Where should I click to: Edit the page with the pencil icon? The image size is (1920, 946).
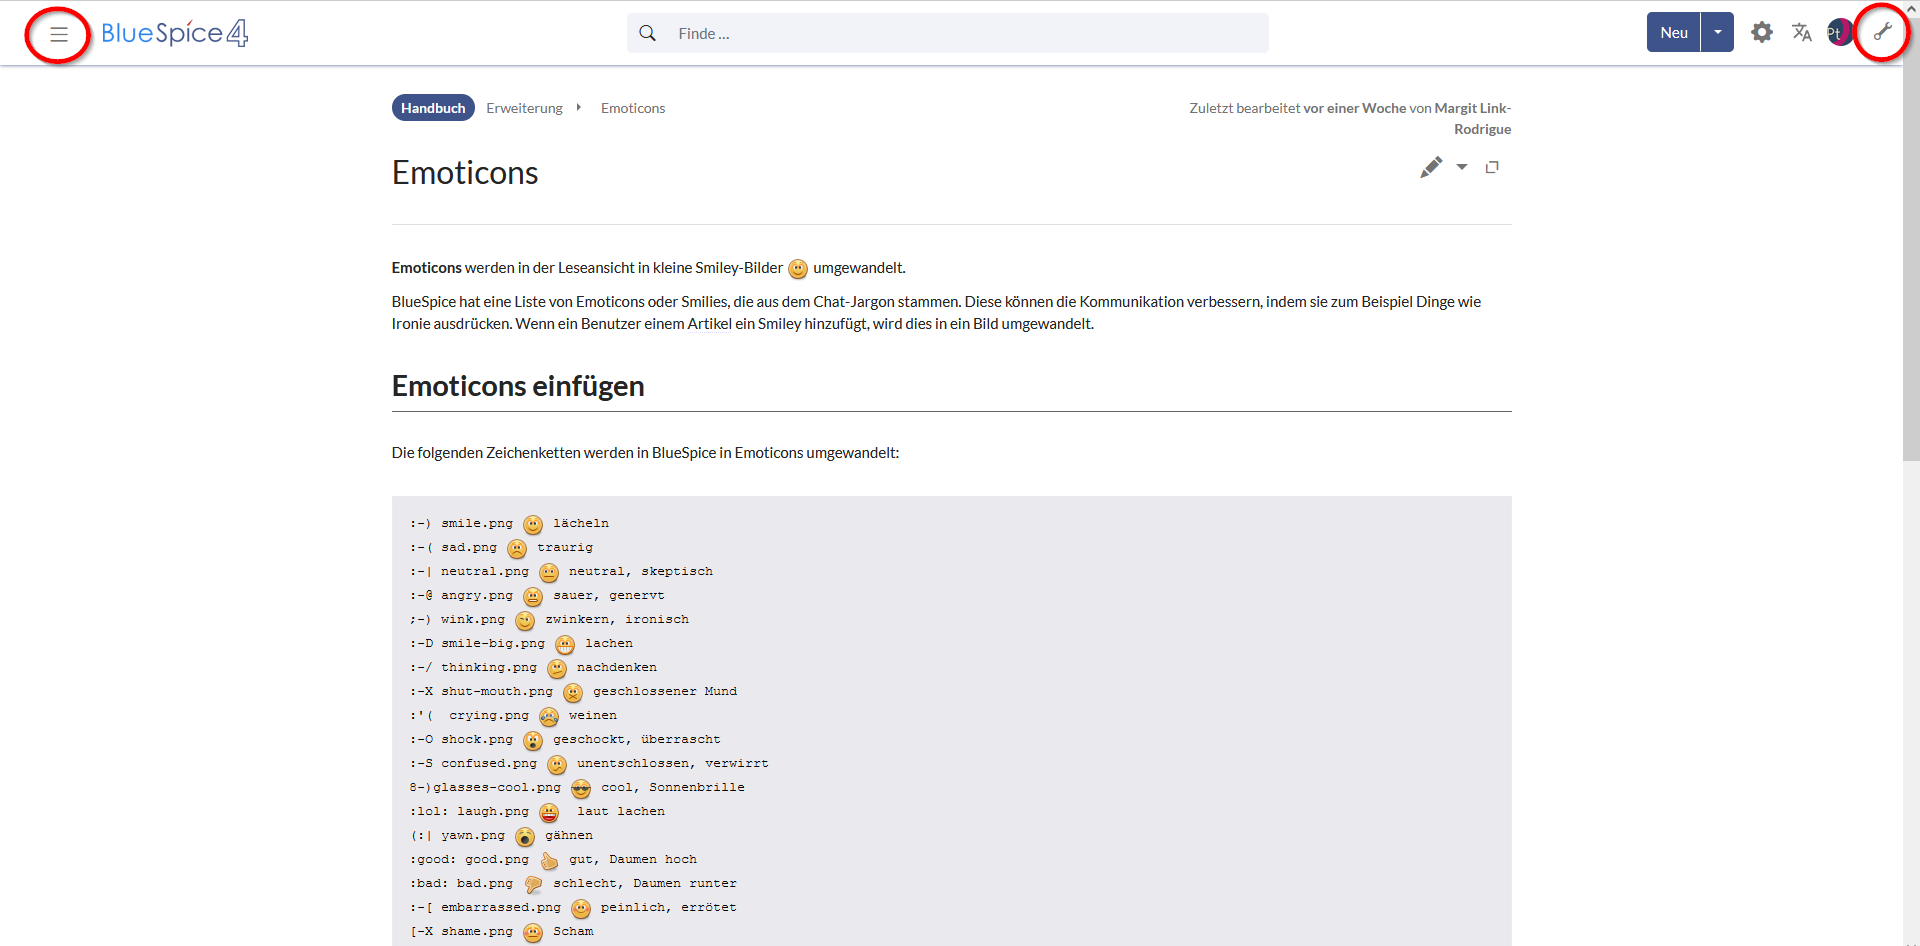(1431, 167)
